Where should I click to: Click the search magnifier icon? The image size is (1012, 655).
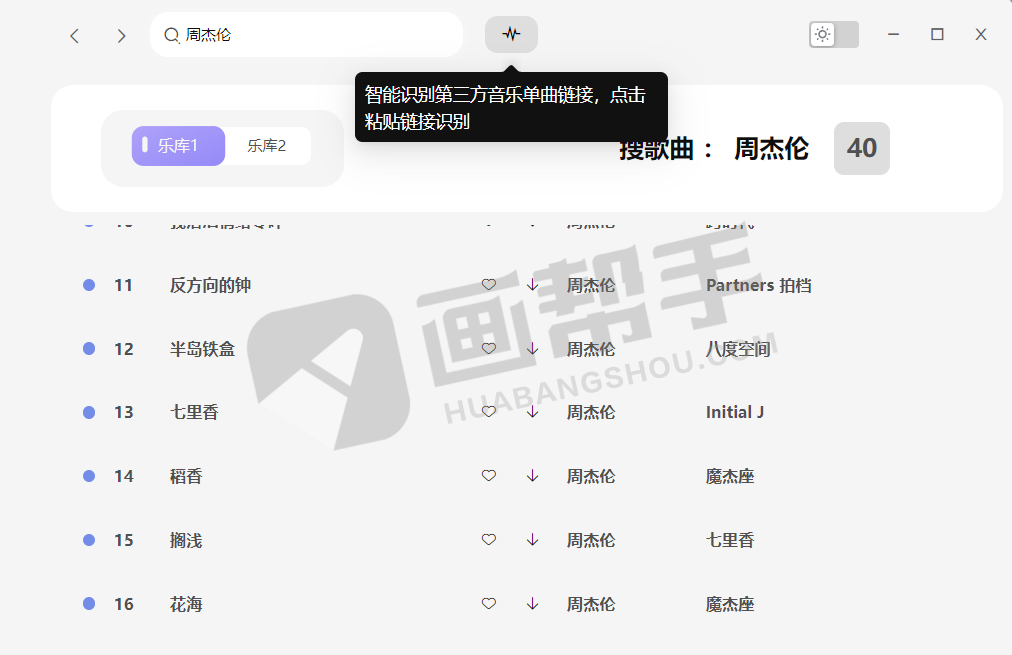(171, 35)
